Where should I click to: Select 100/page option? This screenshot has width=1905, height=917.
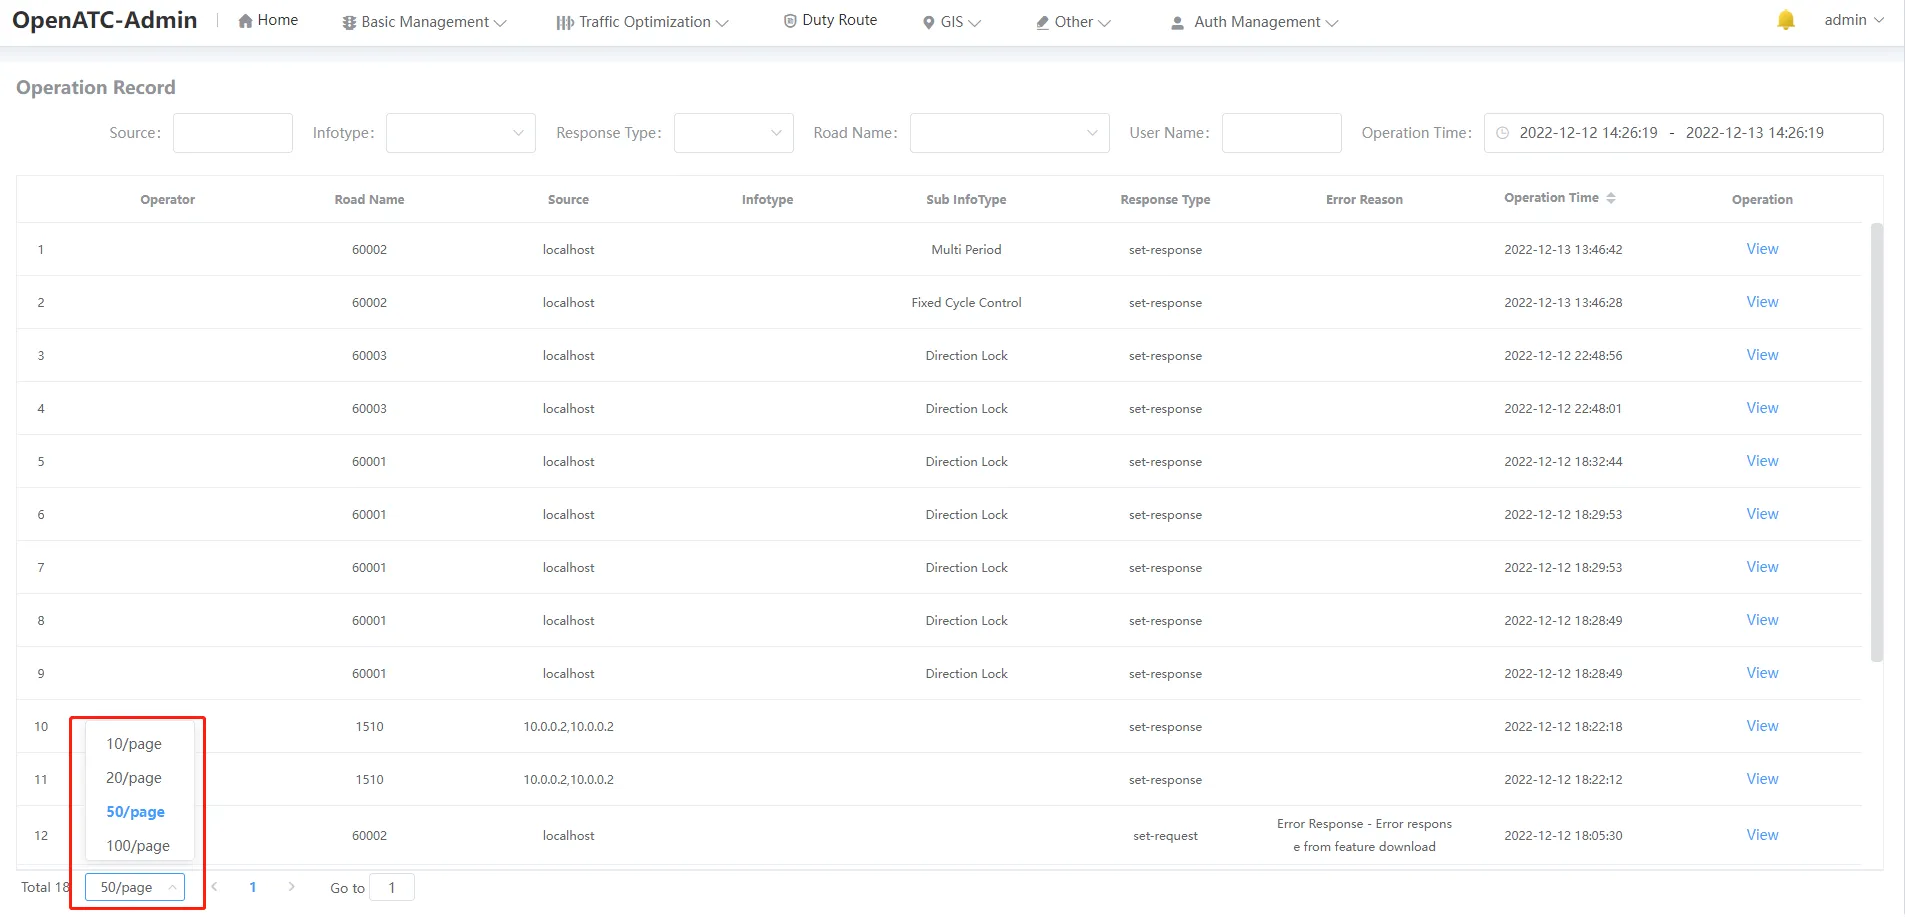138,846
